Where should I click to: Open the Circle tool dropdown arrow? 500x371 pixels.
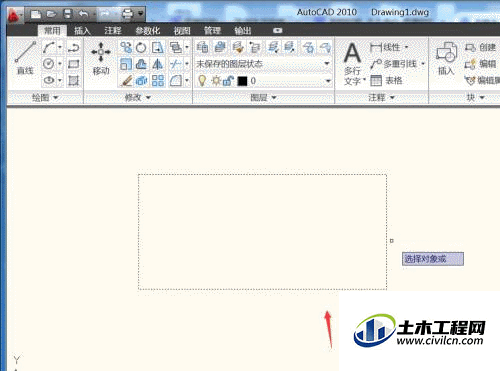click(60, 64)
